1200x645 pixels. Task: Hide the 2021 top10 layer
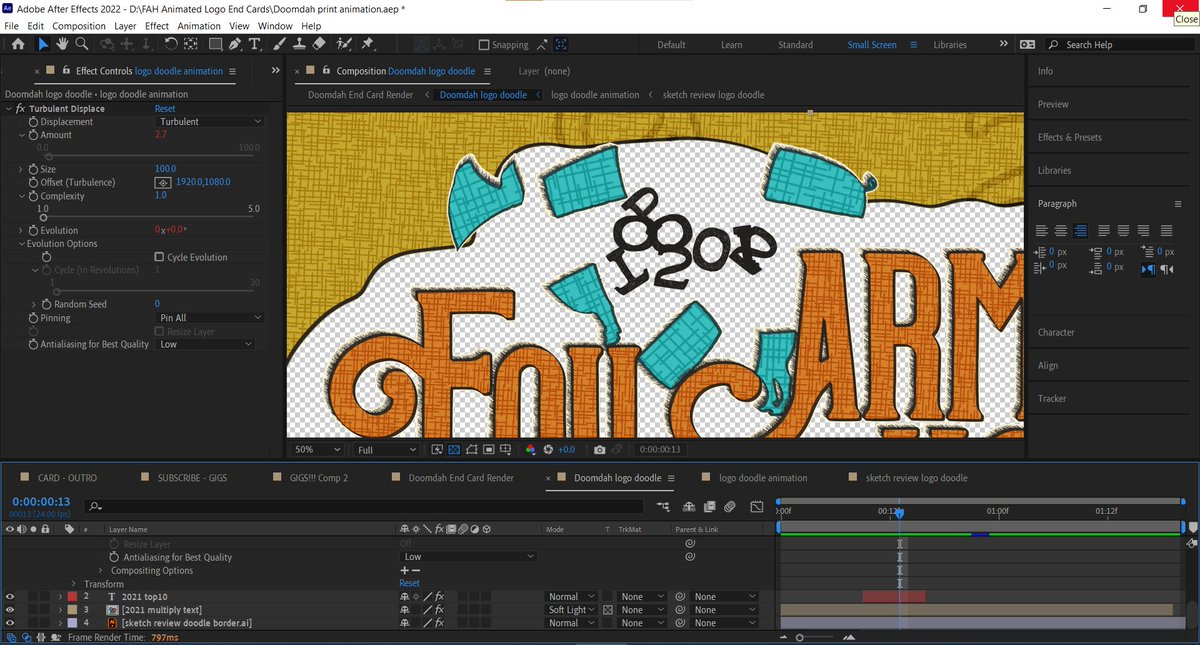(10, 597)
